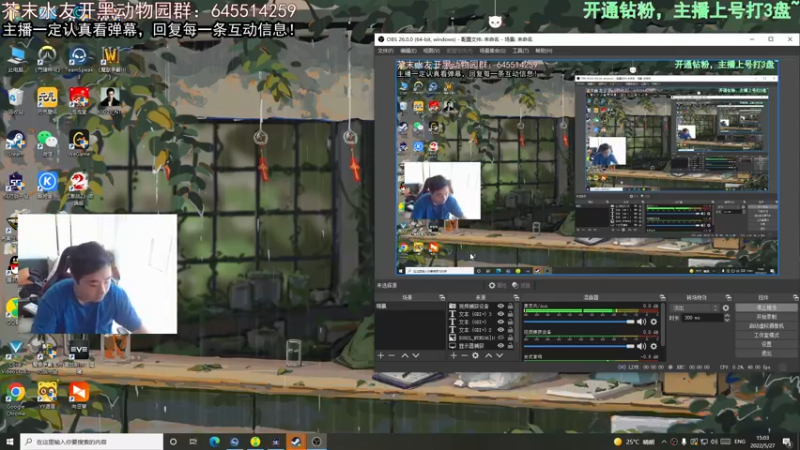Open first mixer channel gear settings

(654, 321)
